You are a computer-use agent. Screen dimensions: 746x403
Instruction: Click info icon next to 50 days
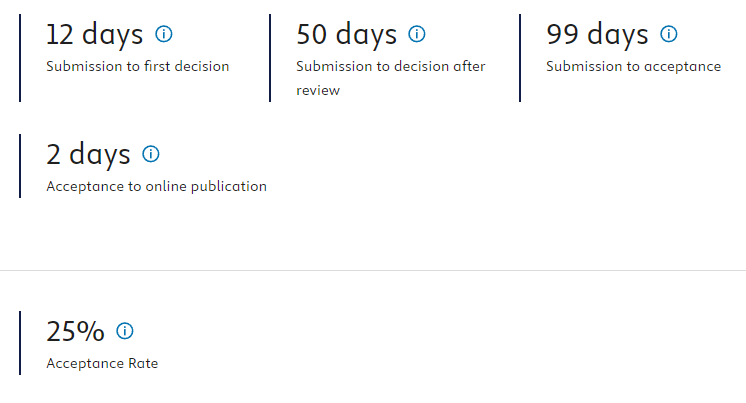point(417,34)
